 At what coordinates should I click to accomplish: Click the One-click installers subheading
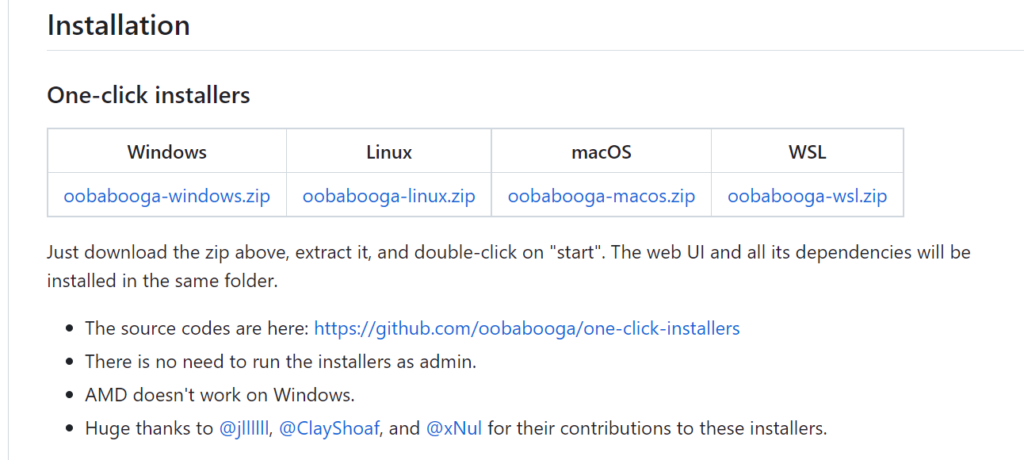coord(148,95)
